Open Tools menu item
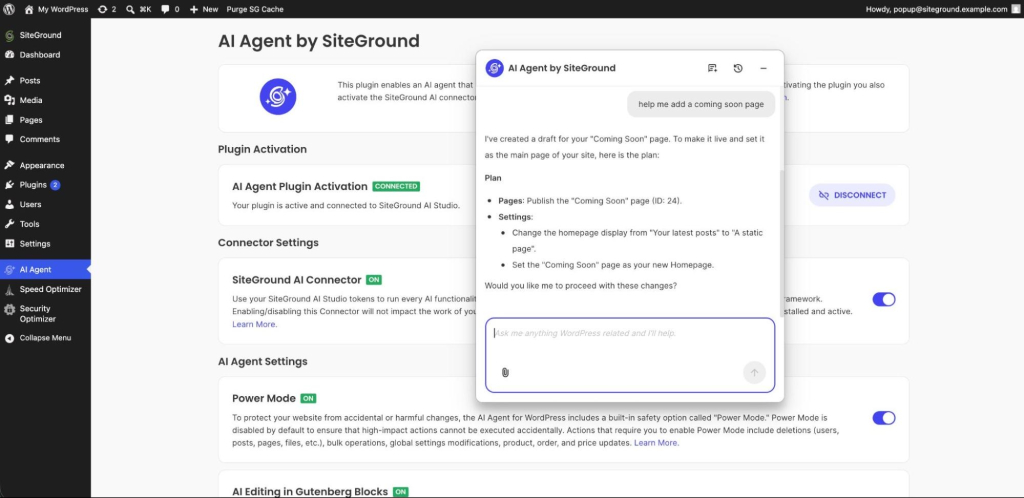 tap(45, 224)
